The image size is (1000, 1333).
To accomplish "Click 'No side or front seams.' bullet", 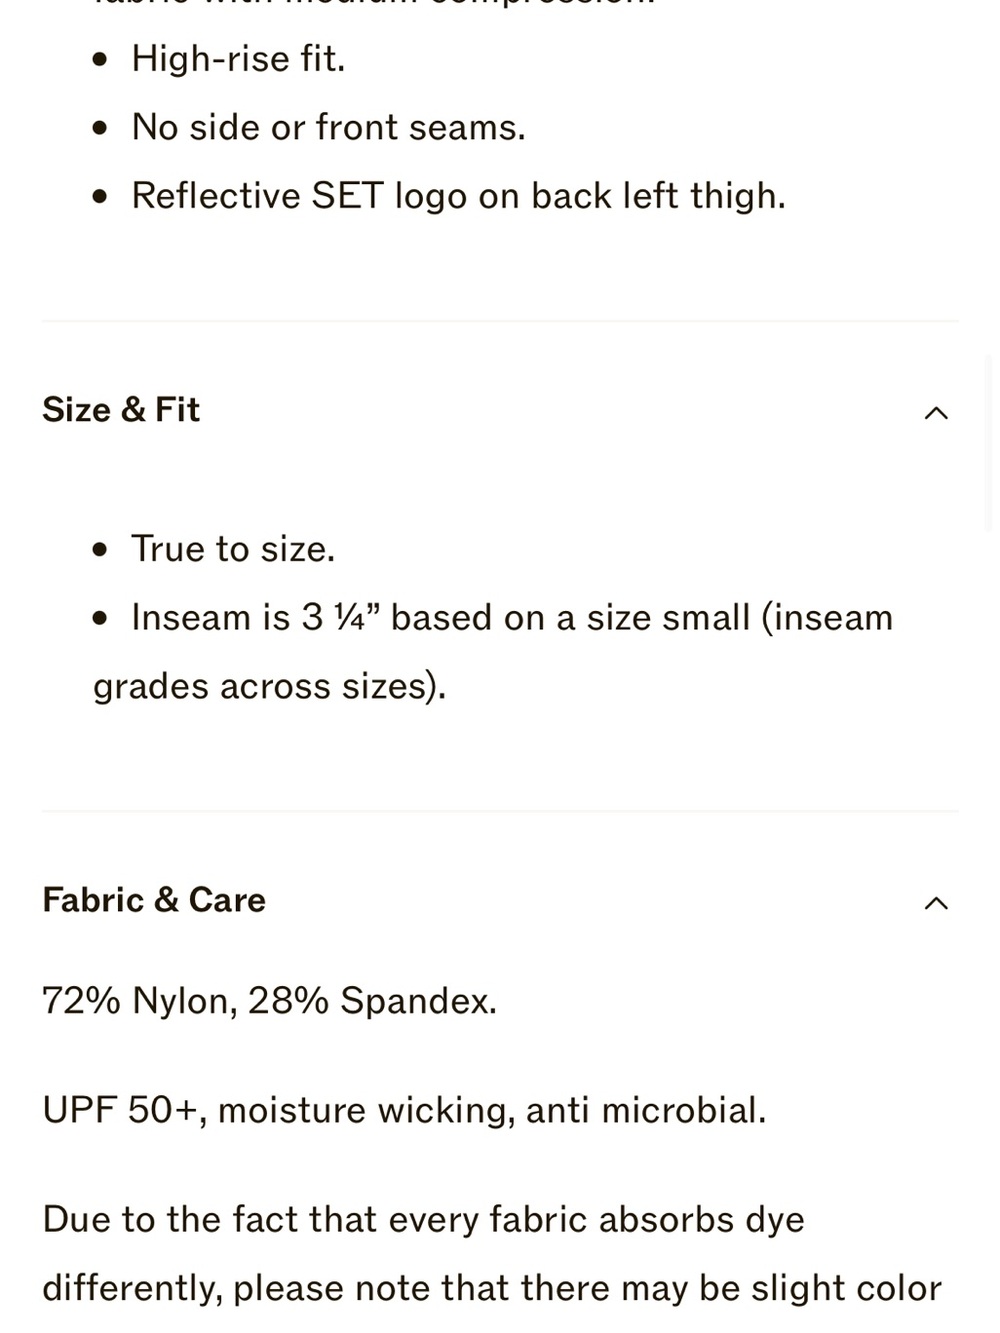I will coord(328,128).
